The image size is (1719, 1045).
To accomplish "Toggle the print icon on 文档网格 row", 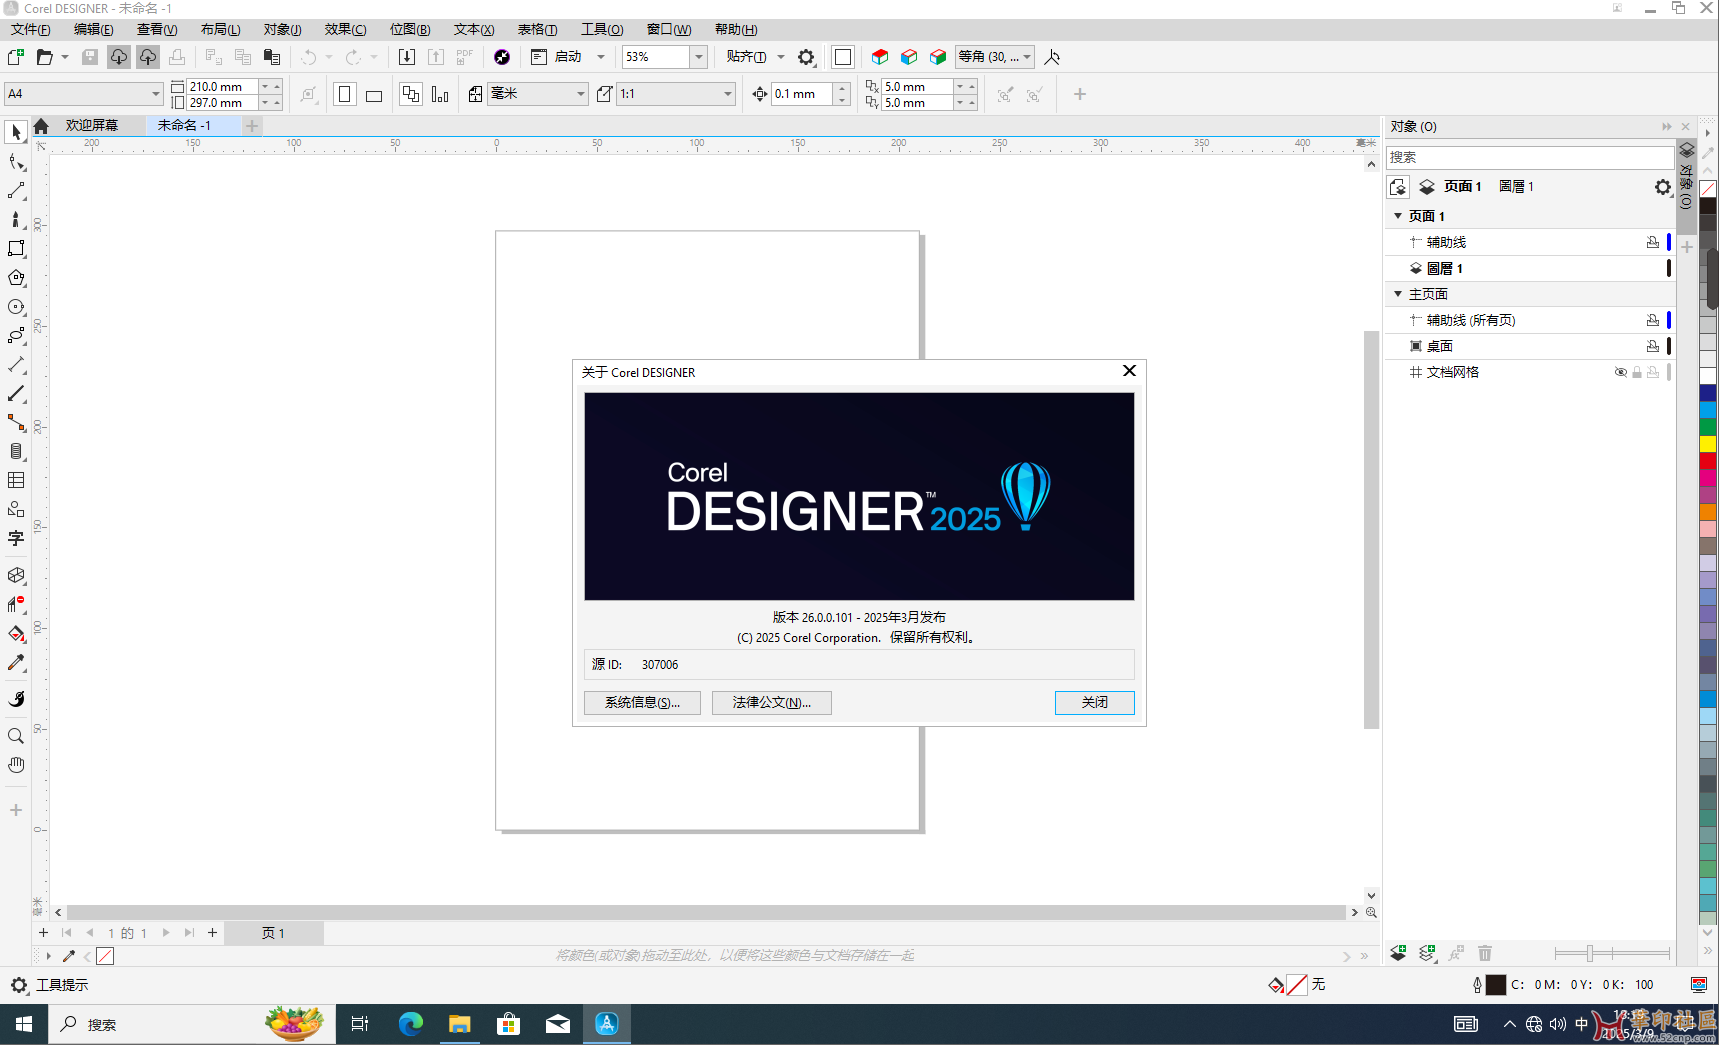I will click(x=1653, y=372).
